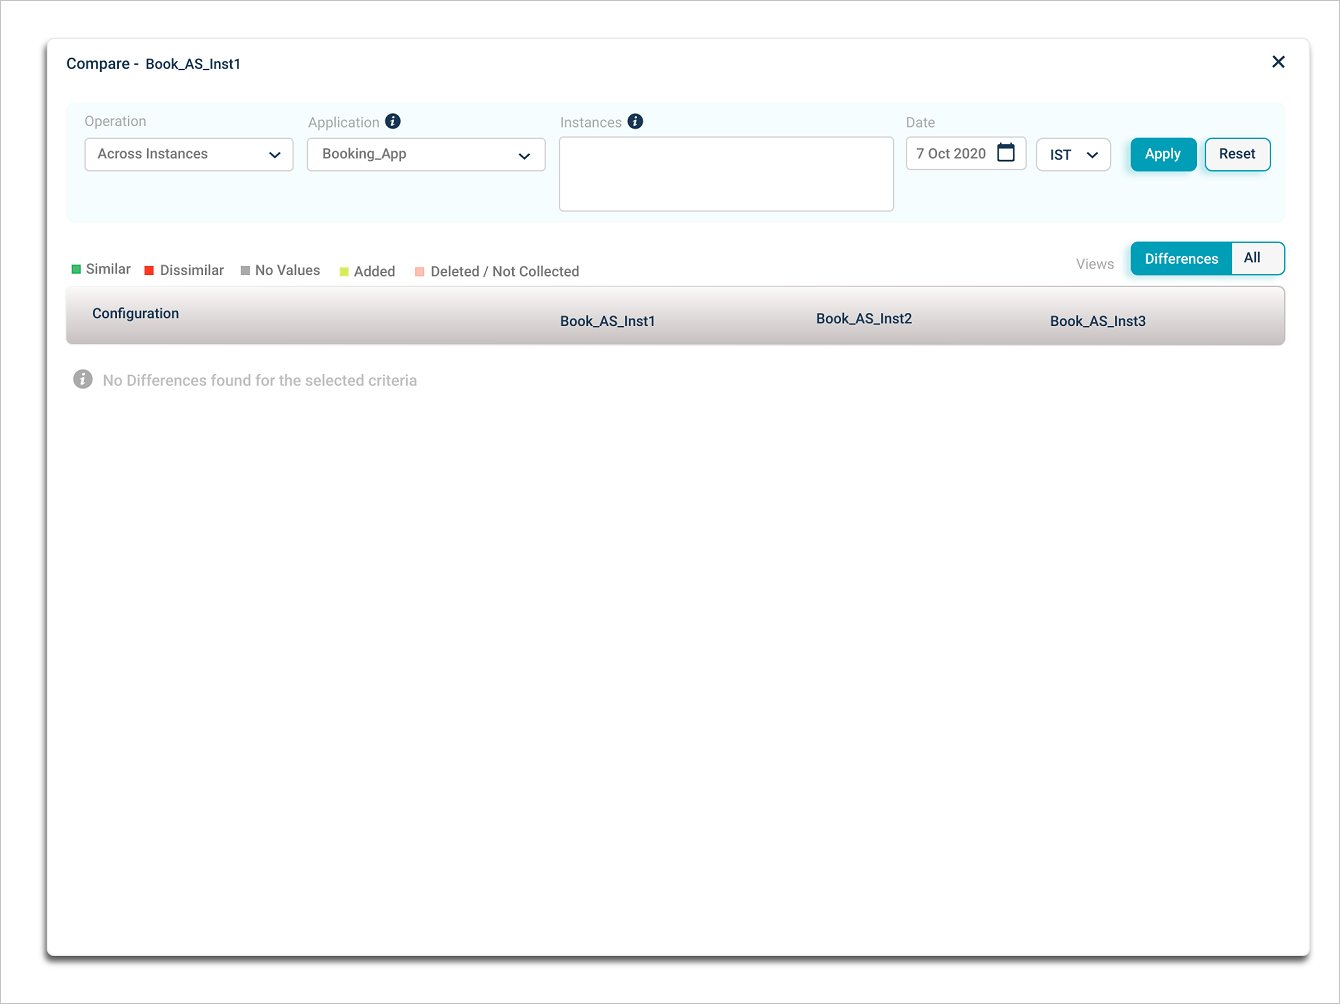Image resolution: width=1340 pixels, height=1004 pixels.
Task: Click the Apply button
Action: coord(1163,154)
